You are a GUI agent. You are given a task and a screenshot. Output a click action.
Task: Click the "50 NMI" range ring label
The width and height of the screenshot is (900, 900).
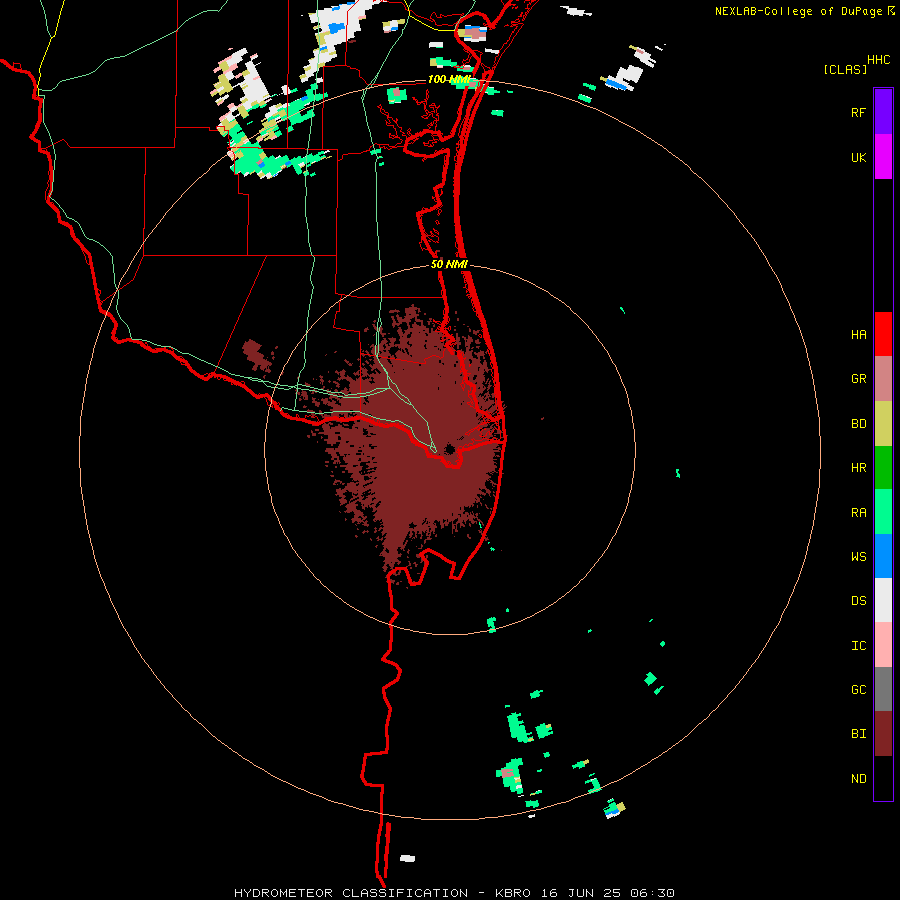click(449, 264)
